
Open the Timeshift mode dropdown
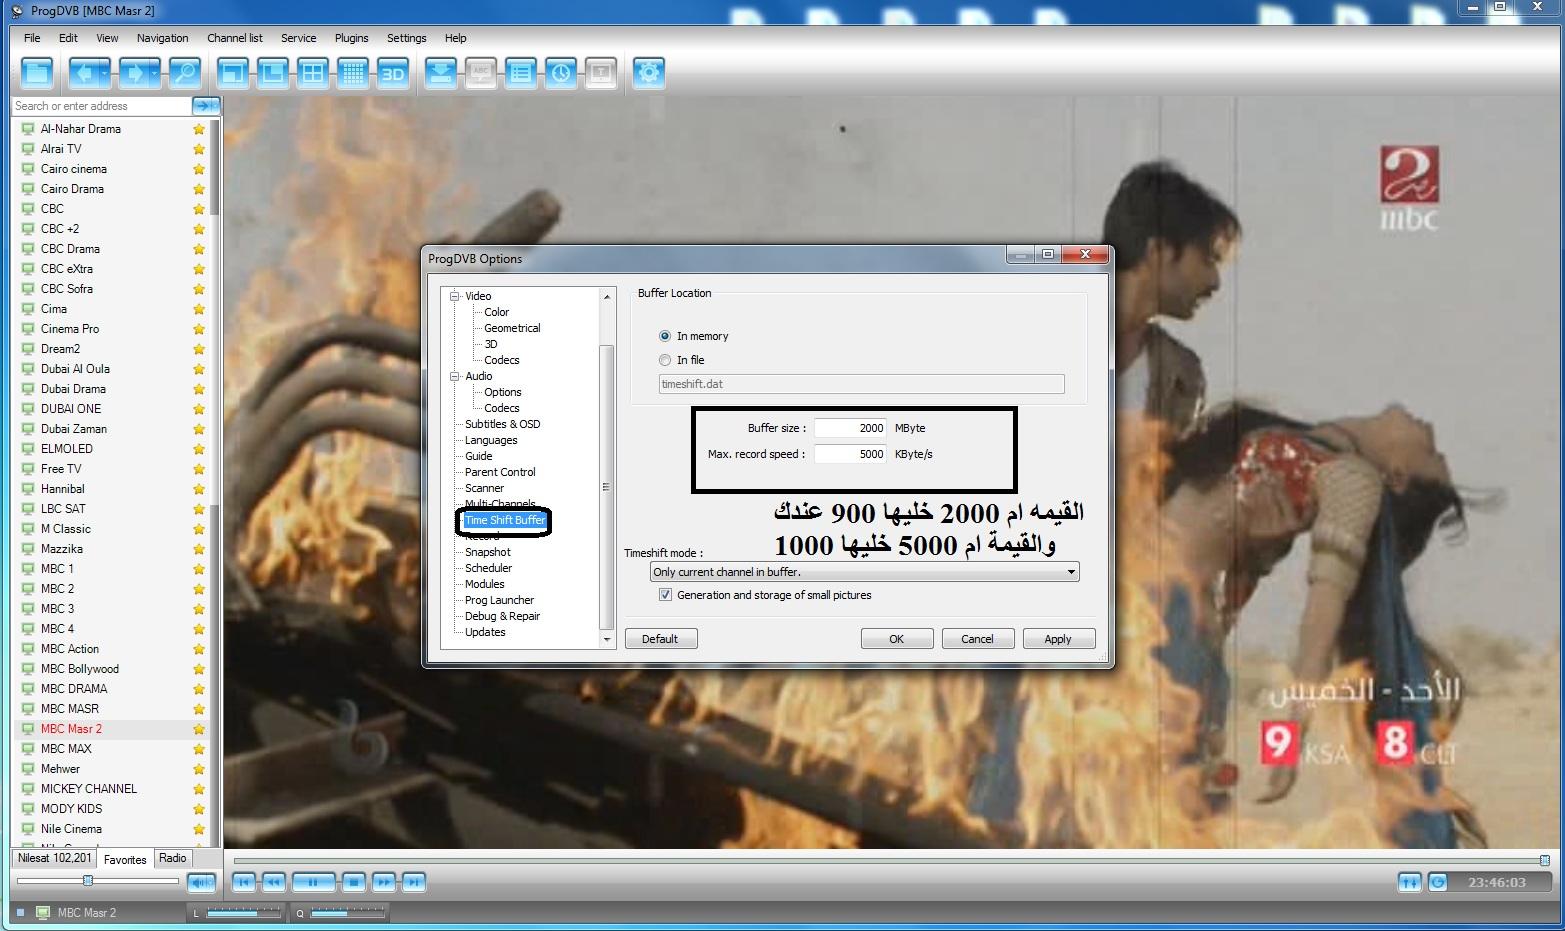pyautogui.click(x=865, y=572)
